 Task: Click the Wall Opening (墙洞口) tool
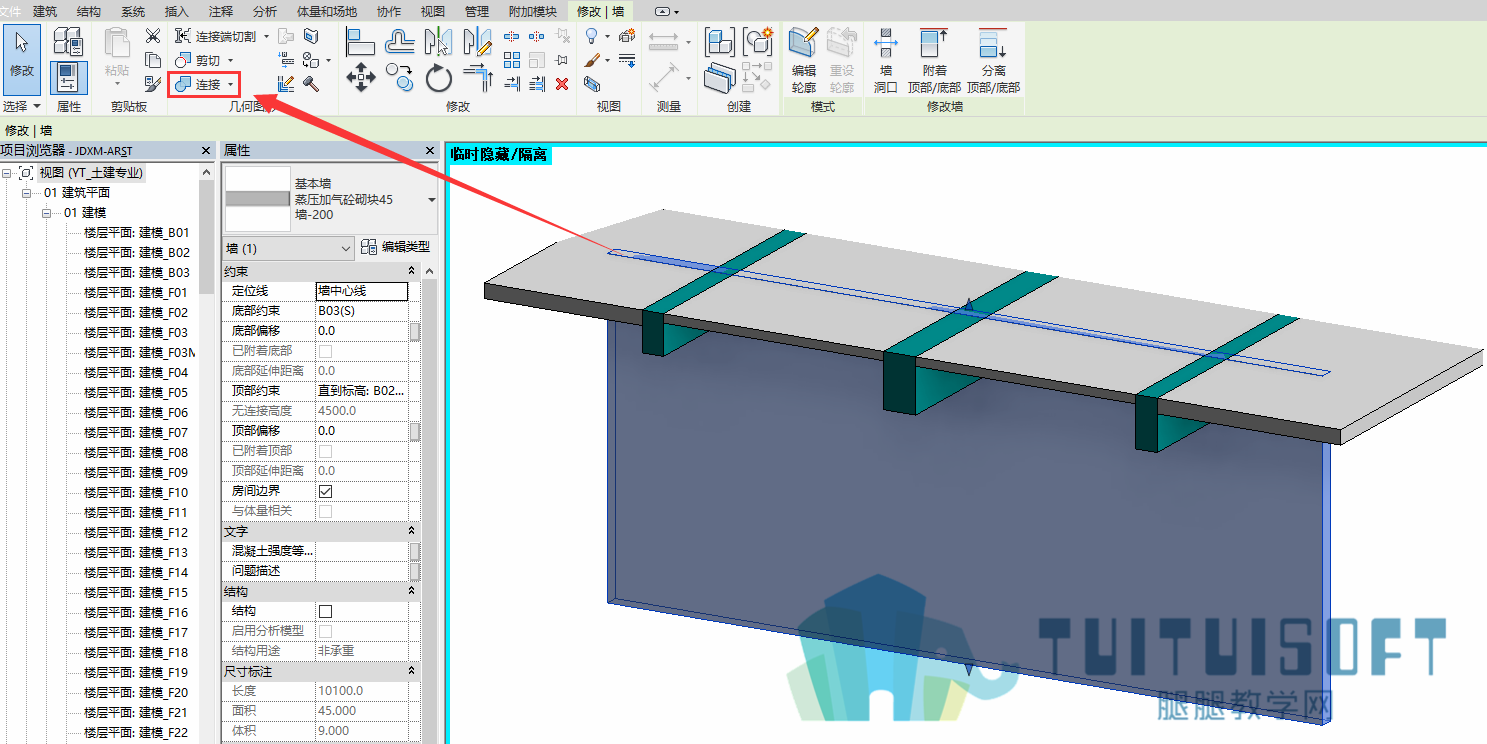point(886,61)
